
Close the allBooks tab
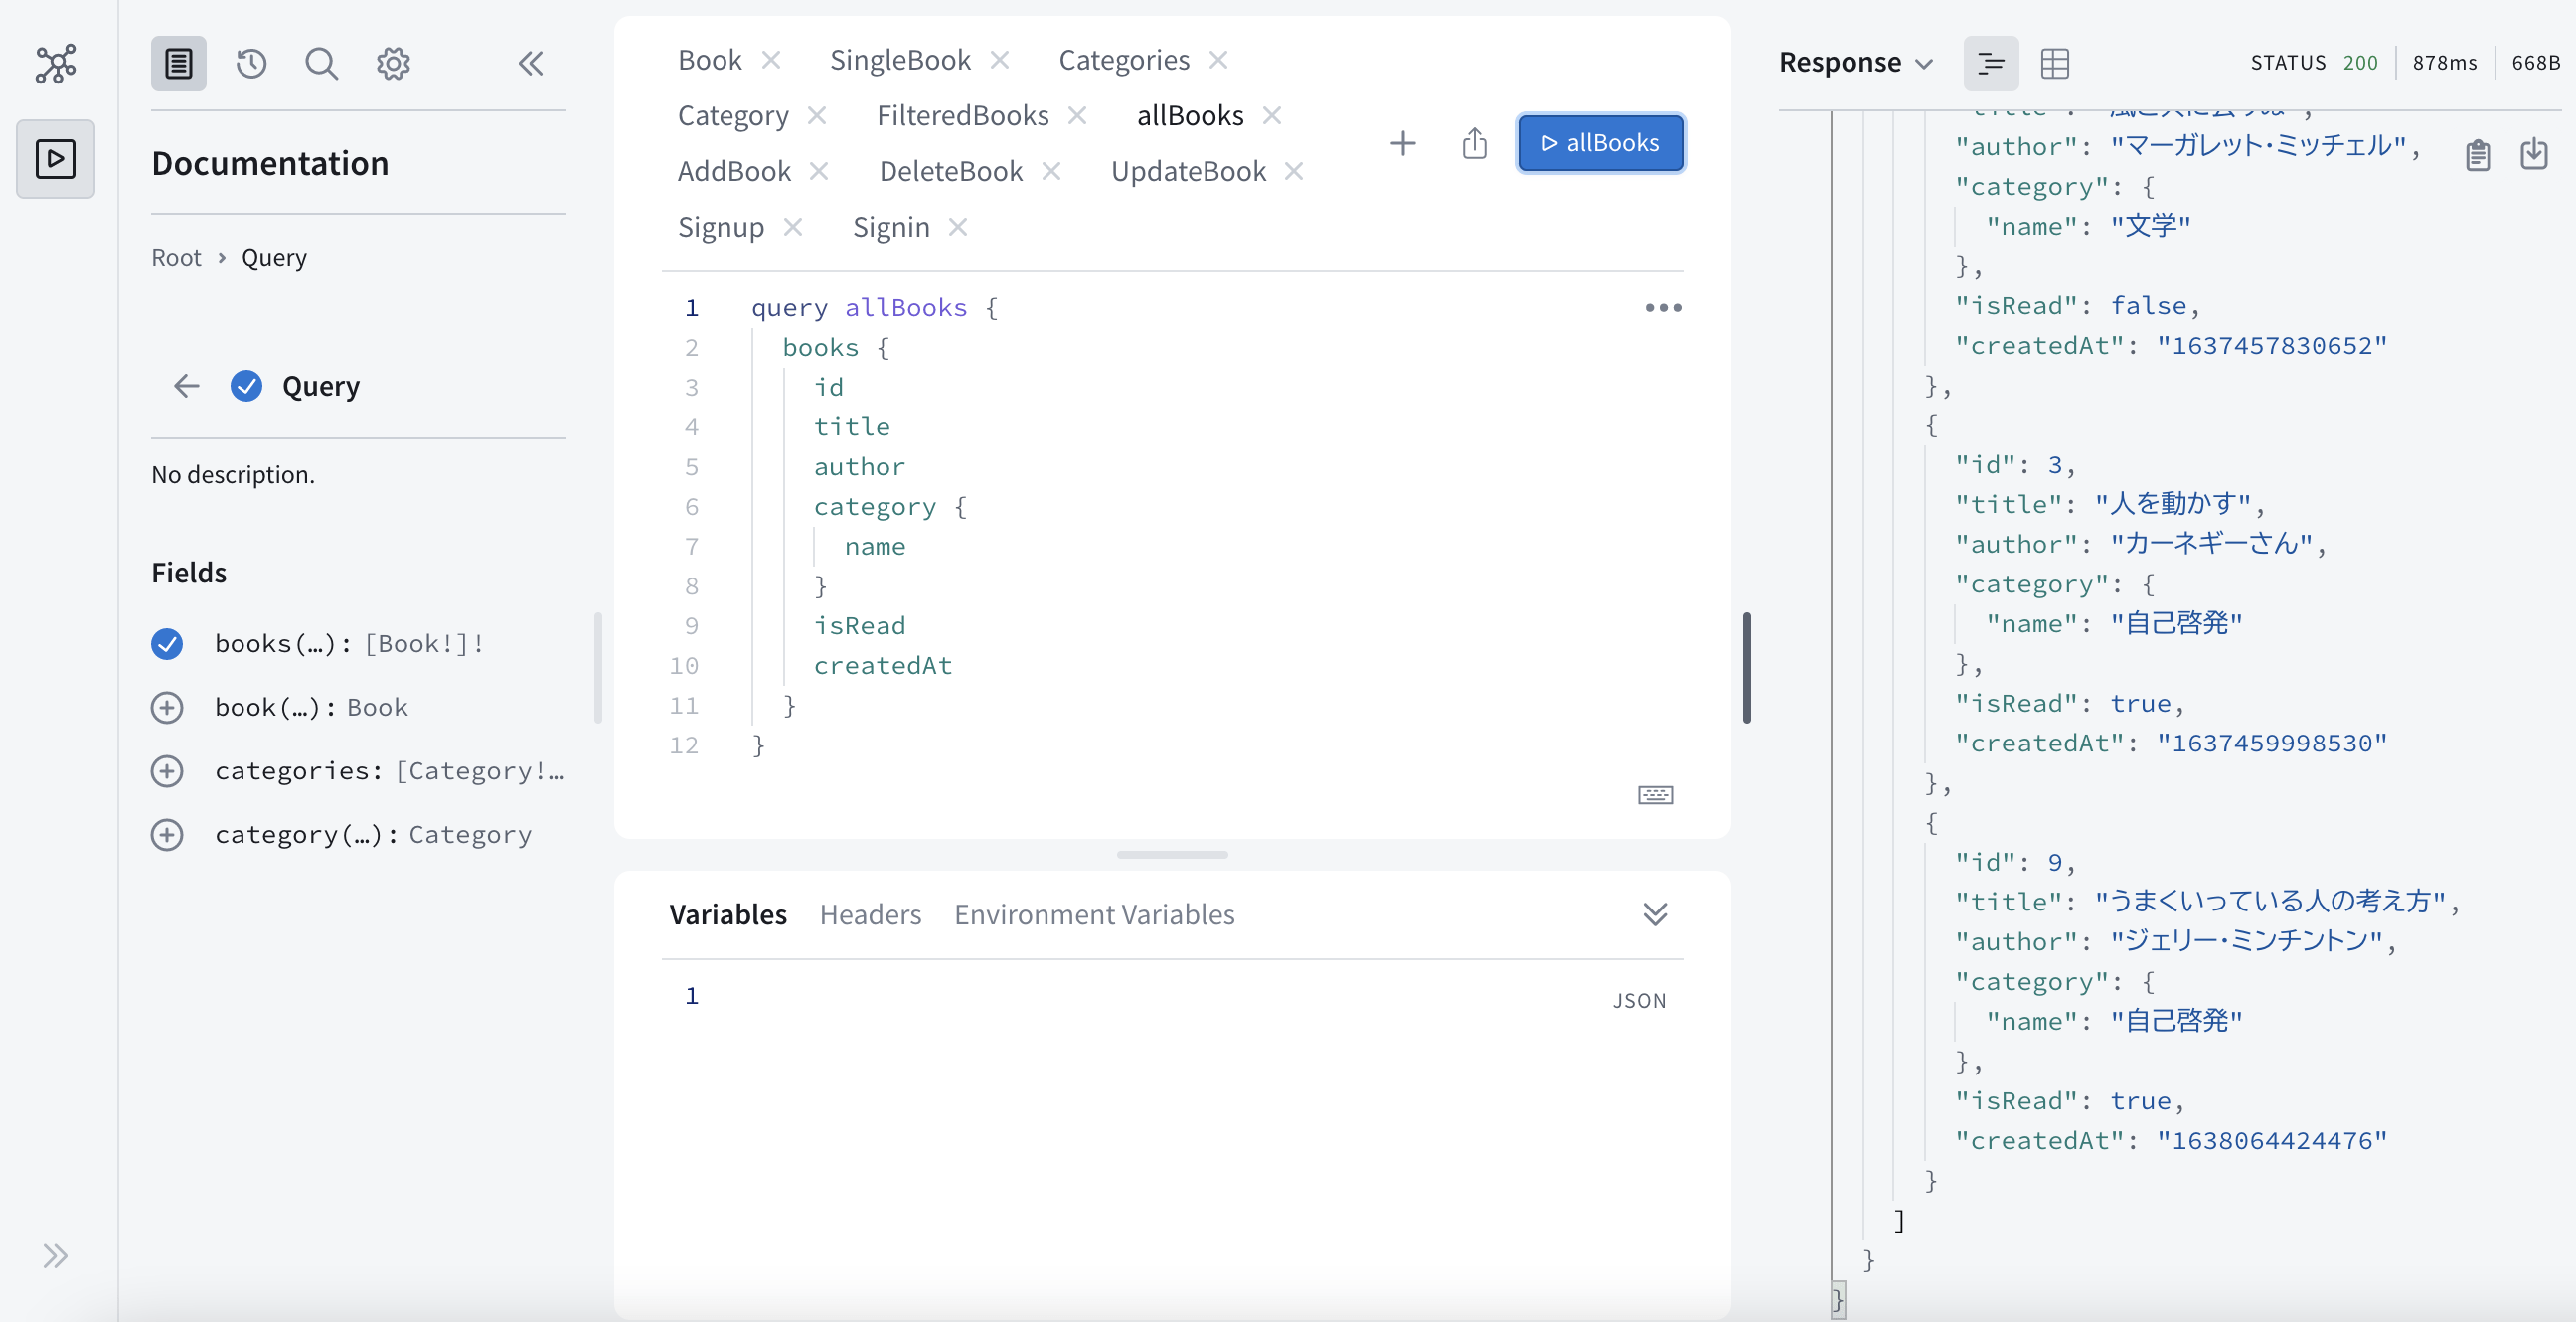pyautogui.click(x=1271, y=116)
